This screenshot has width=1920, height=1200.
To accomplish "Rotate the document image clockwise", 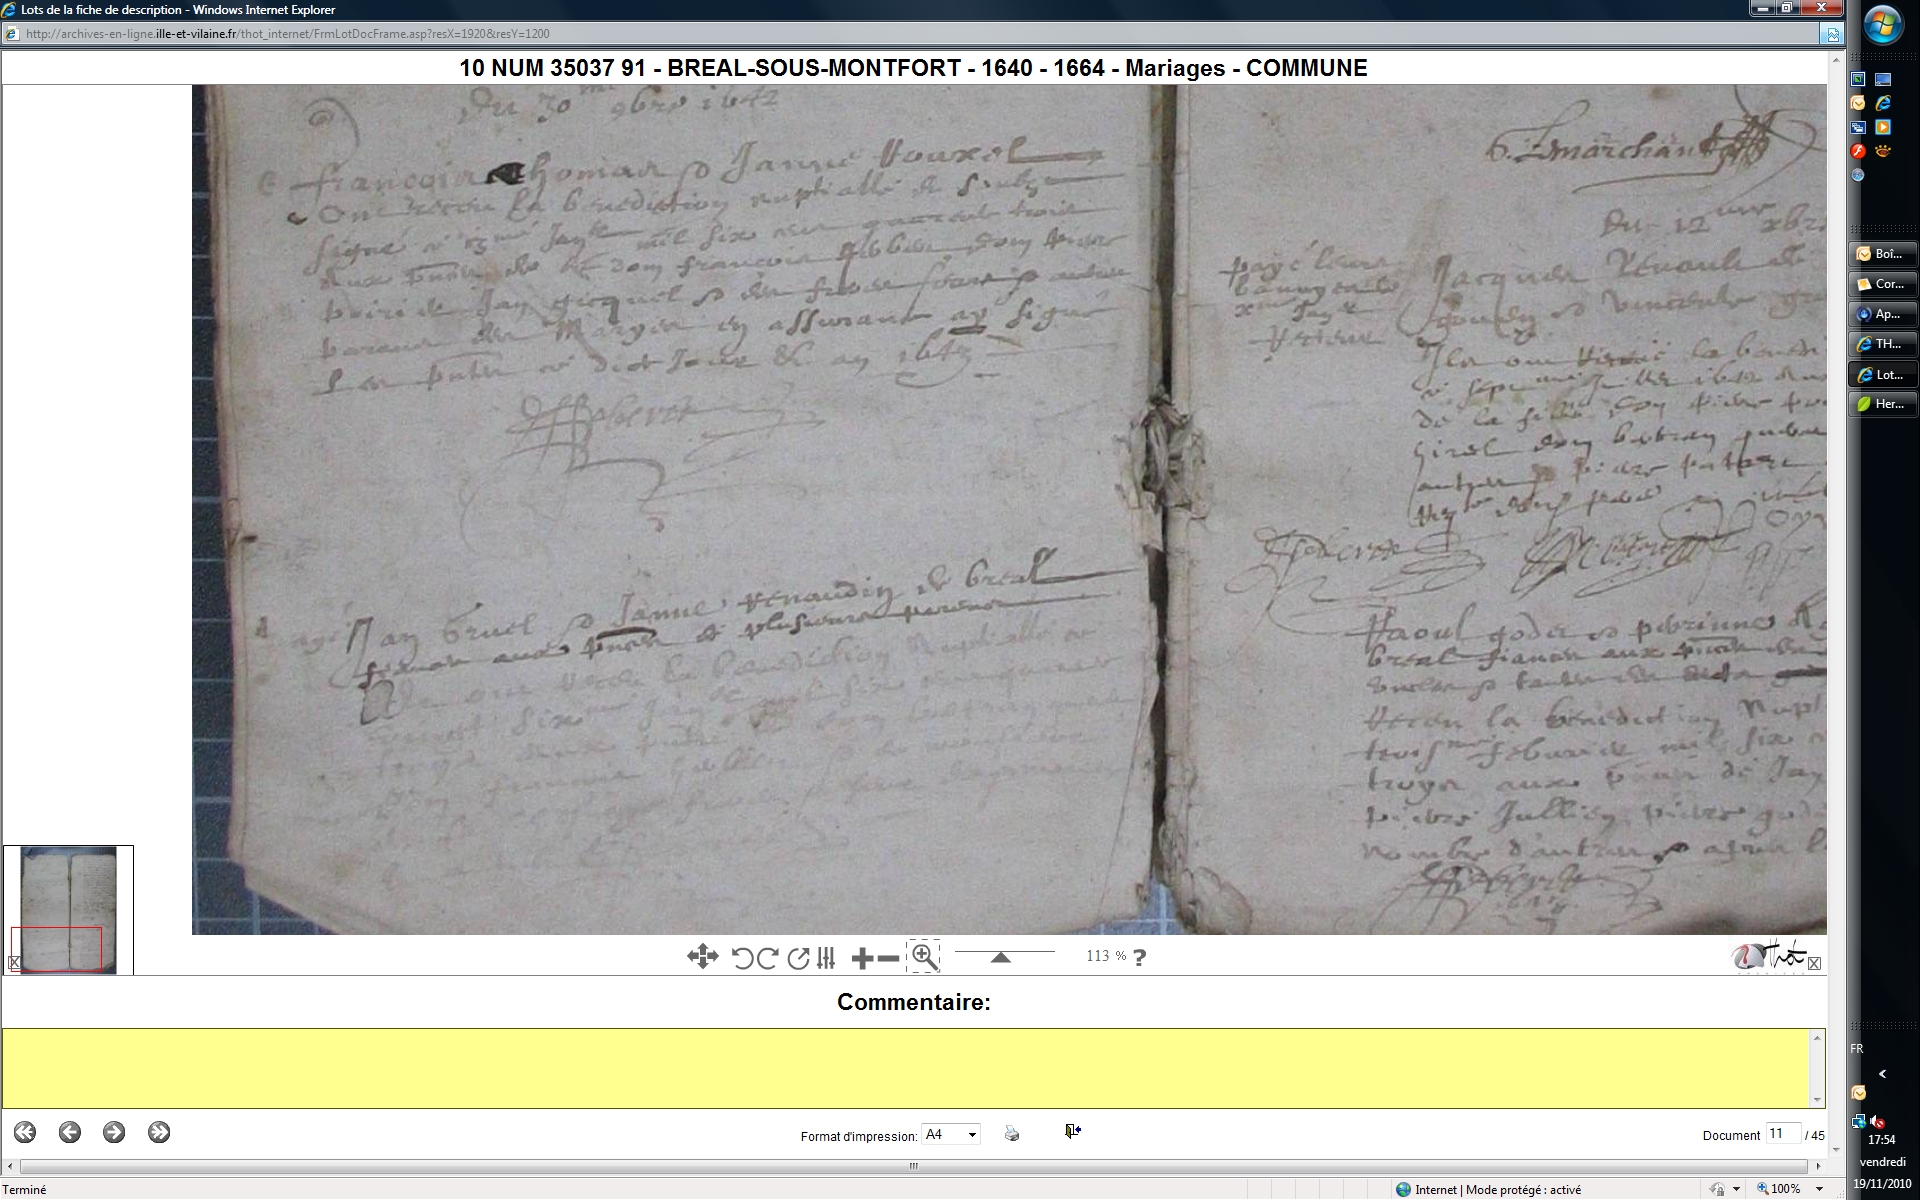I will click(x=767, y=958).
